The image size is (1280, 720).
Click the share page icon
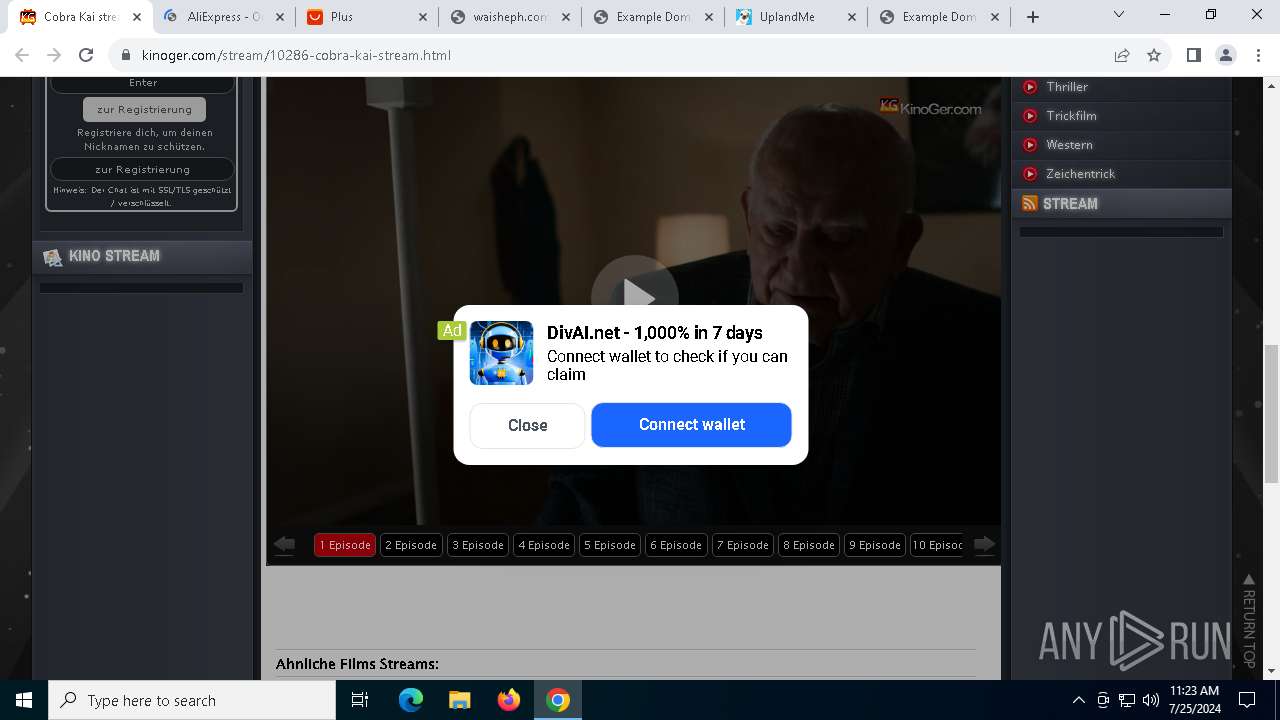1122,55
